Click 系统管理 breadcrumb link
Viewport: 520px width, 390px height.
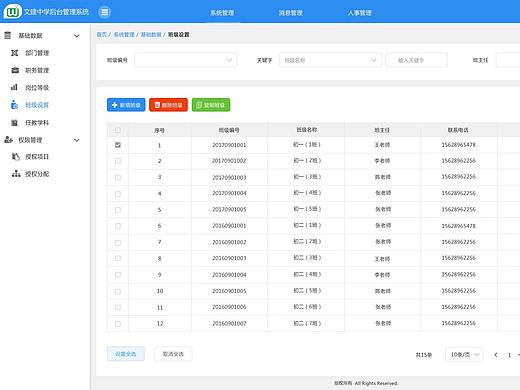click(124, 34)
